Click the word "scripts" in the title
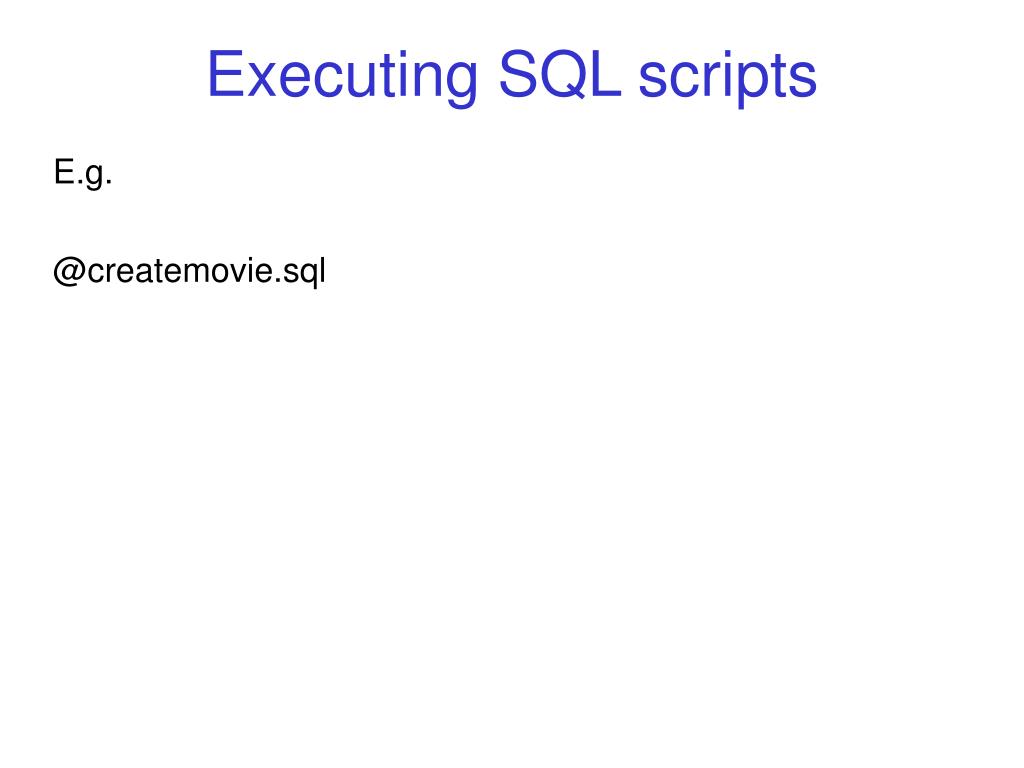 point(728,78)
